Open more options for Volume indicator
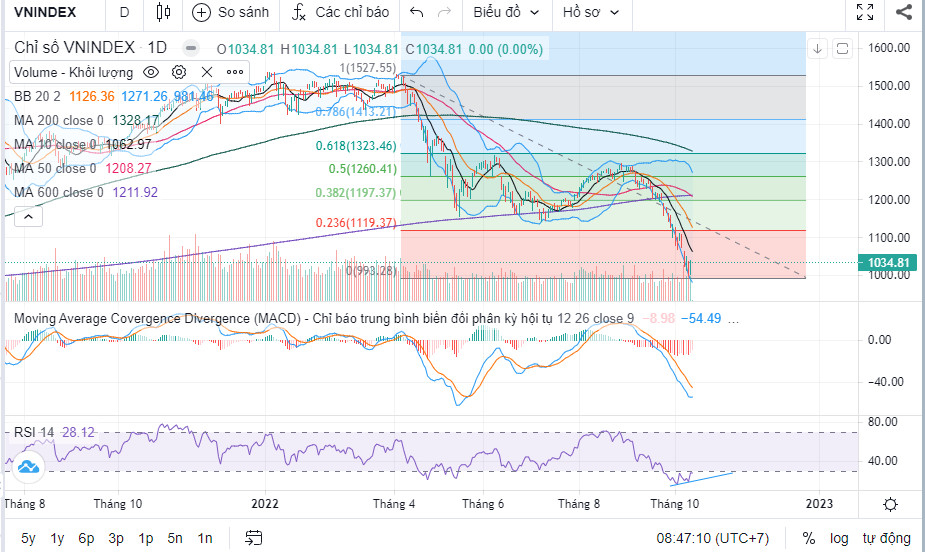Image resolution: width=925 pixels, height=552 pixels. click(235, 72)
